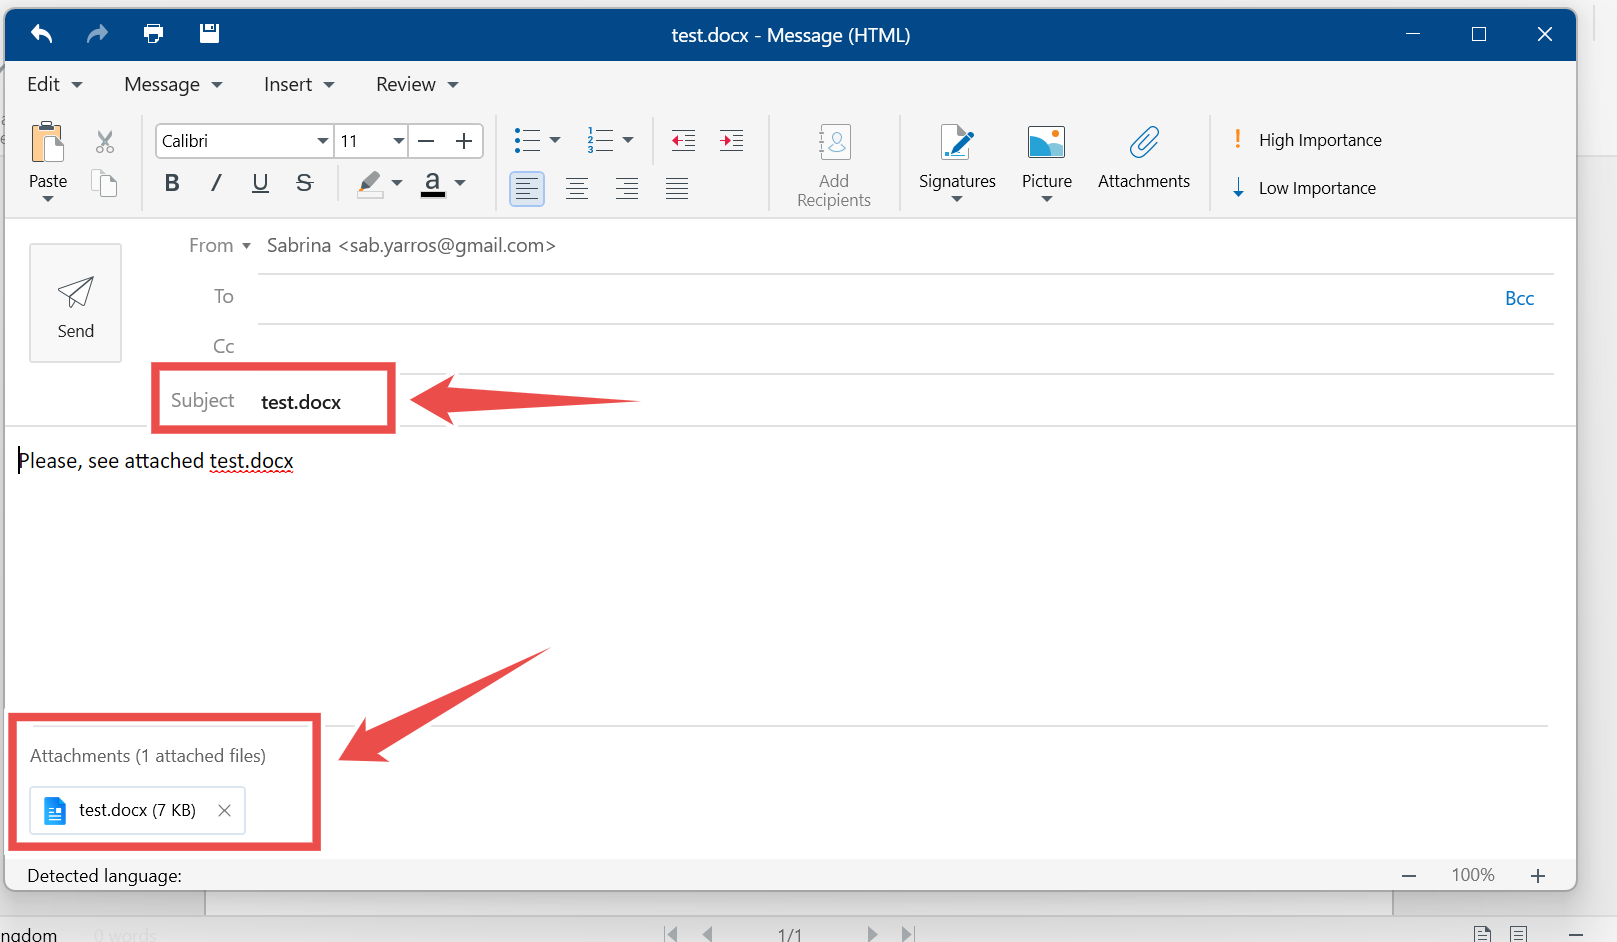Viewport: 1617px width, 942px height.
Task: Apply highlight color to text
Action: [x=371, y=184]
